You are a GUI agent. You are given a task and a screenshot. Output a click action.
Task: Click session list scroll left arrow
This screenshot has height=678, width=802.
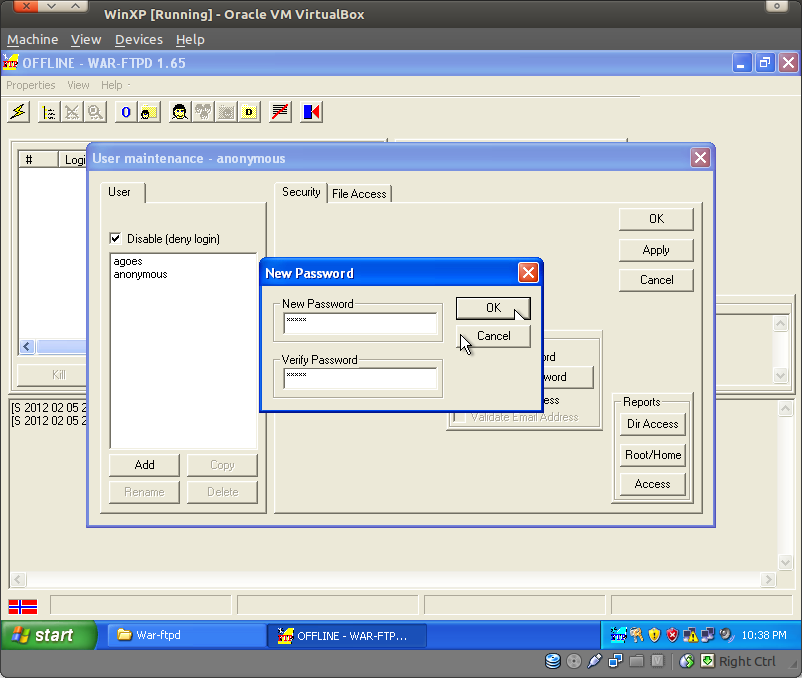click(x=27, y=347)
